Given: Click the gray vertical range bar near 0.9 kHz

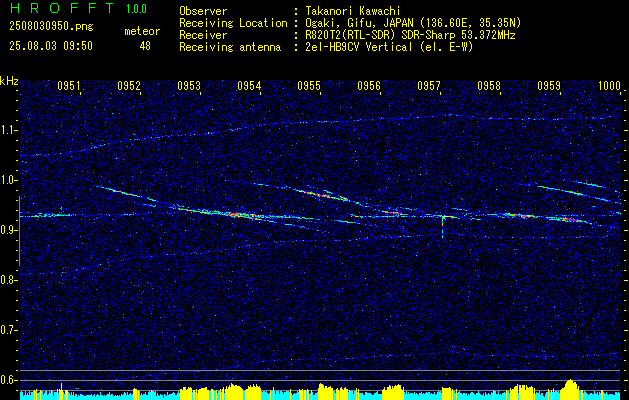Looking at the screenshot, I should coord(19,231).
